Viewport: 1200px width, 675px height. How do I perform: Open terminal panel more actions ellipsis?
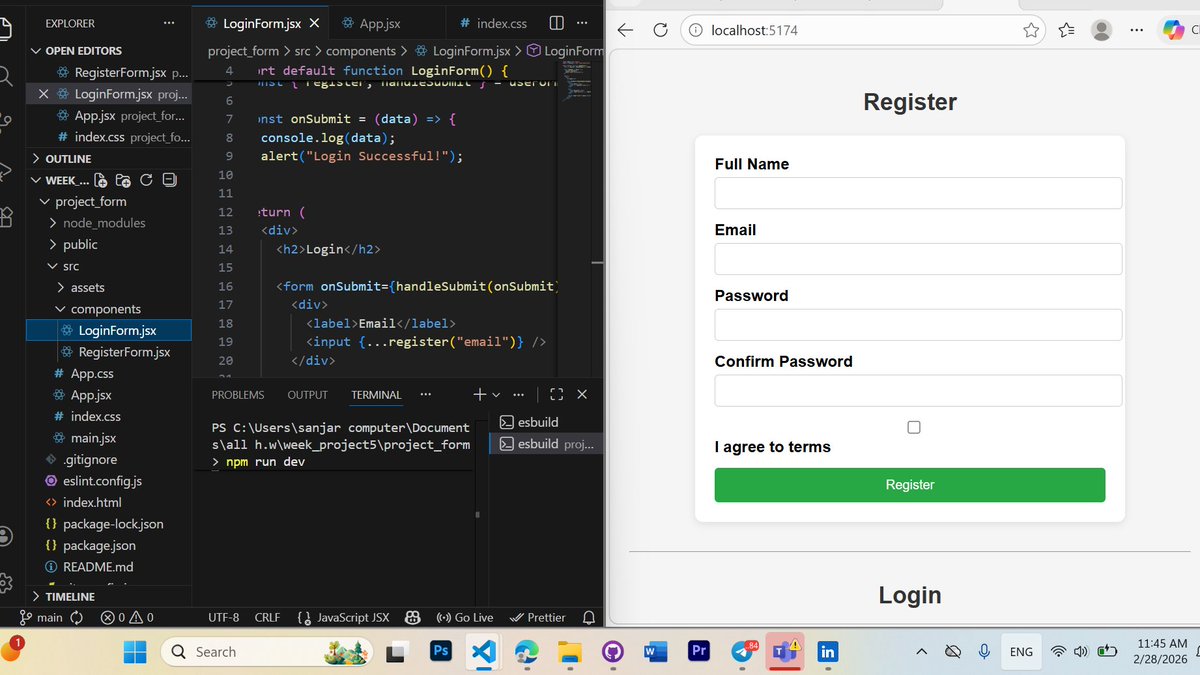click(x=518, y=394)
